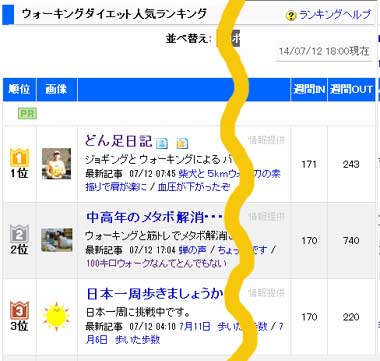Click the ウォーキングダイエット人気ランキング heading

click(114, 14)
